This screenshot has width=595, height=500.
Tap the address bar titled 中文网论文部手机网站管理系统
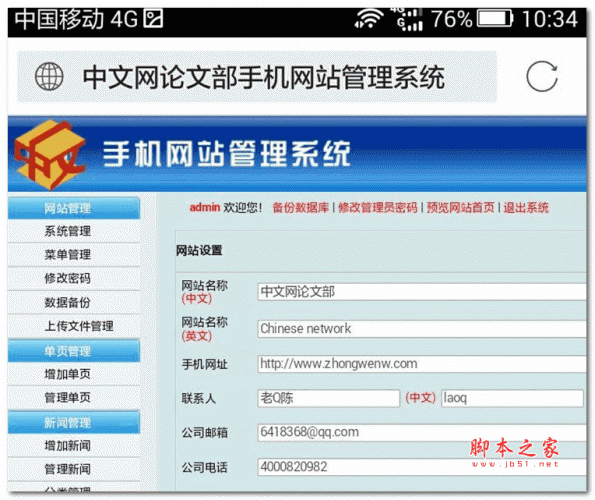pos(257,77)
